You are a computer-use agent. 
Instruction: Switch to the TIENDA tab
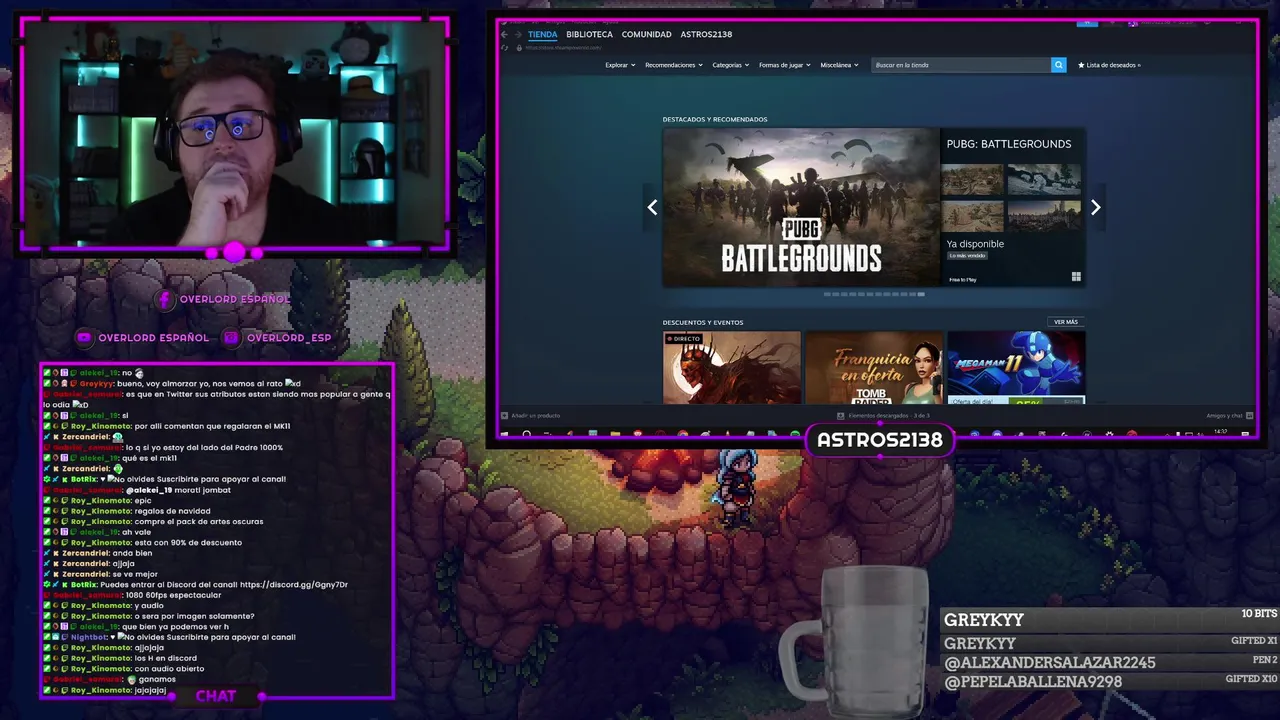[543, 34]
